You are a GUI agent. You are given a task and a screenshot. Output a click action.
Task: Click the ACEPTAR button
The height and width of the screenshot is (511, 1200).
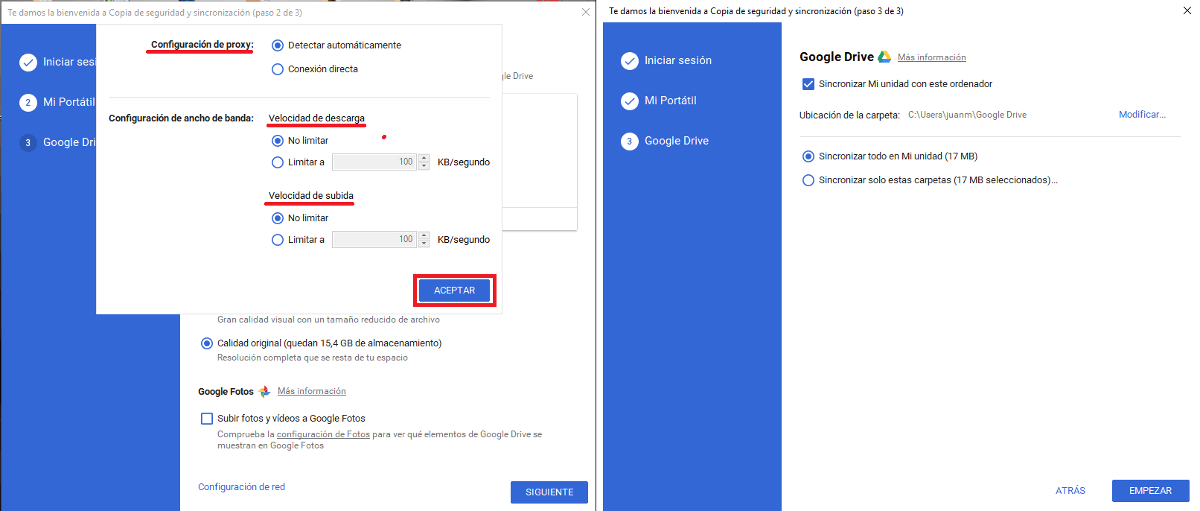tap(454, 290)
